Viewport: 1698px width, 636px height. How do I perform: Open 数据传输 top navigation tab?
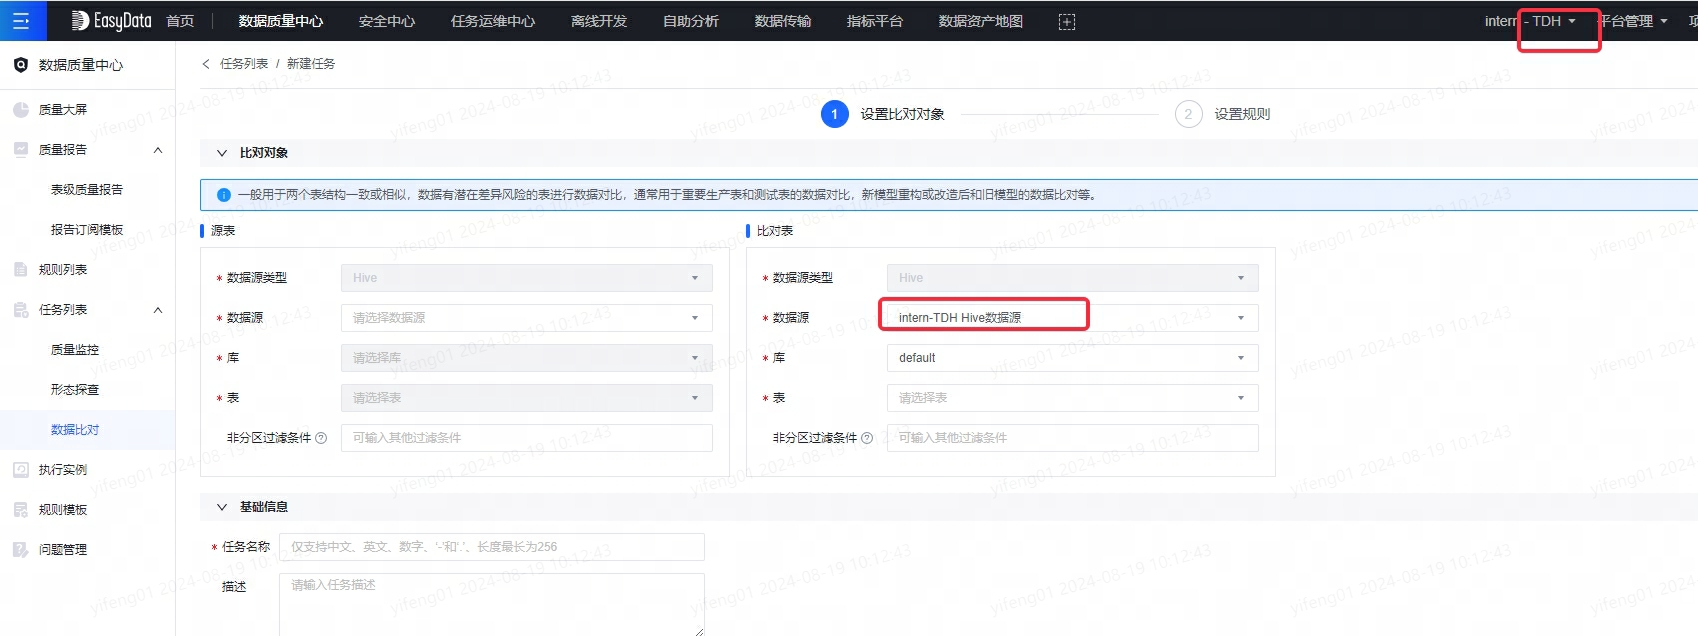click(783, 21)
